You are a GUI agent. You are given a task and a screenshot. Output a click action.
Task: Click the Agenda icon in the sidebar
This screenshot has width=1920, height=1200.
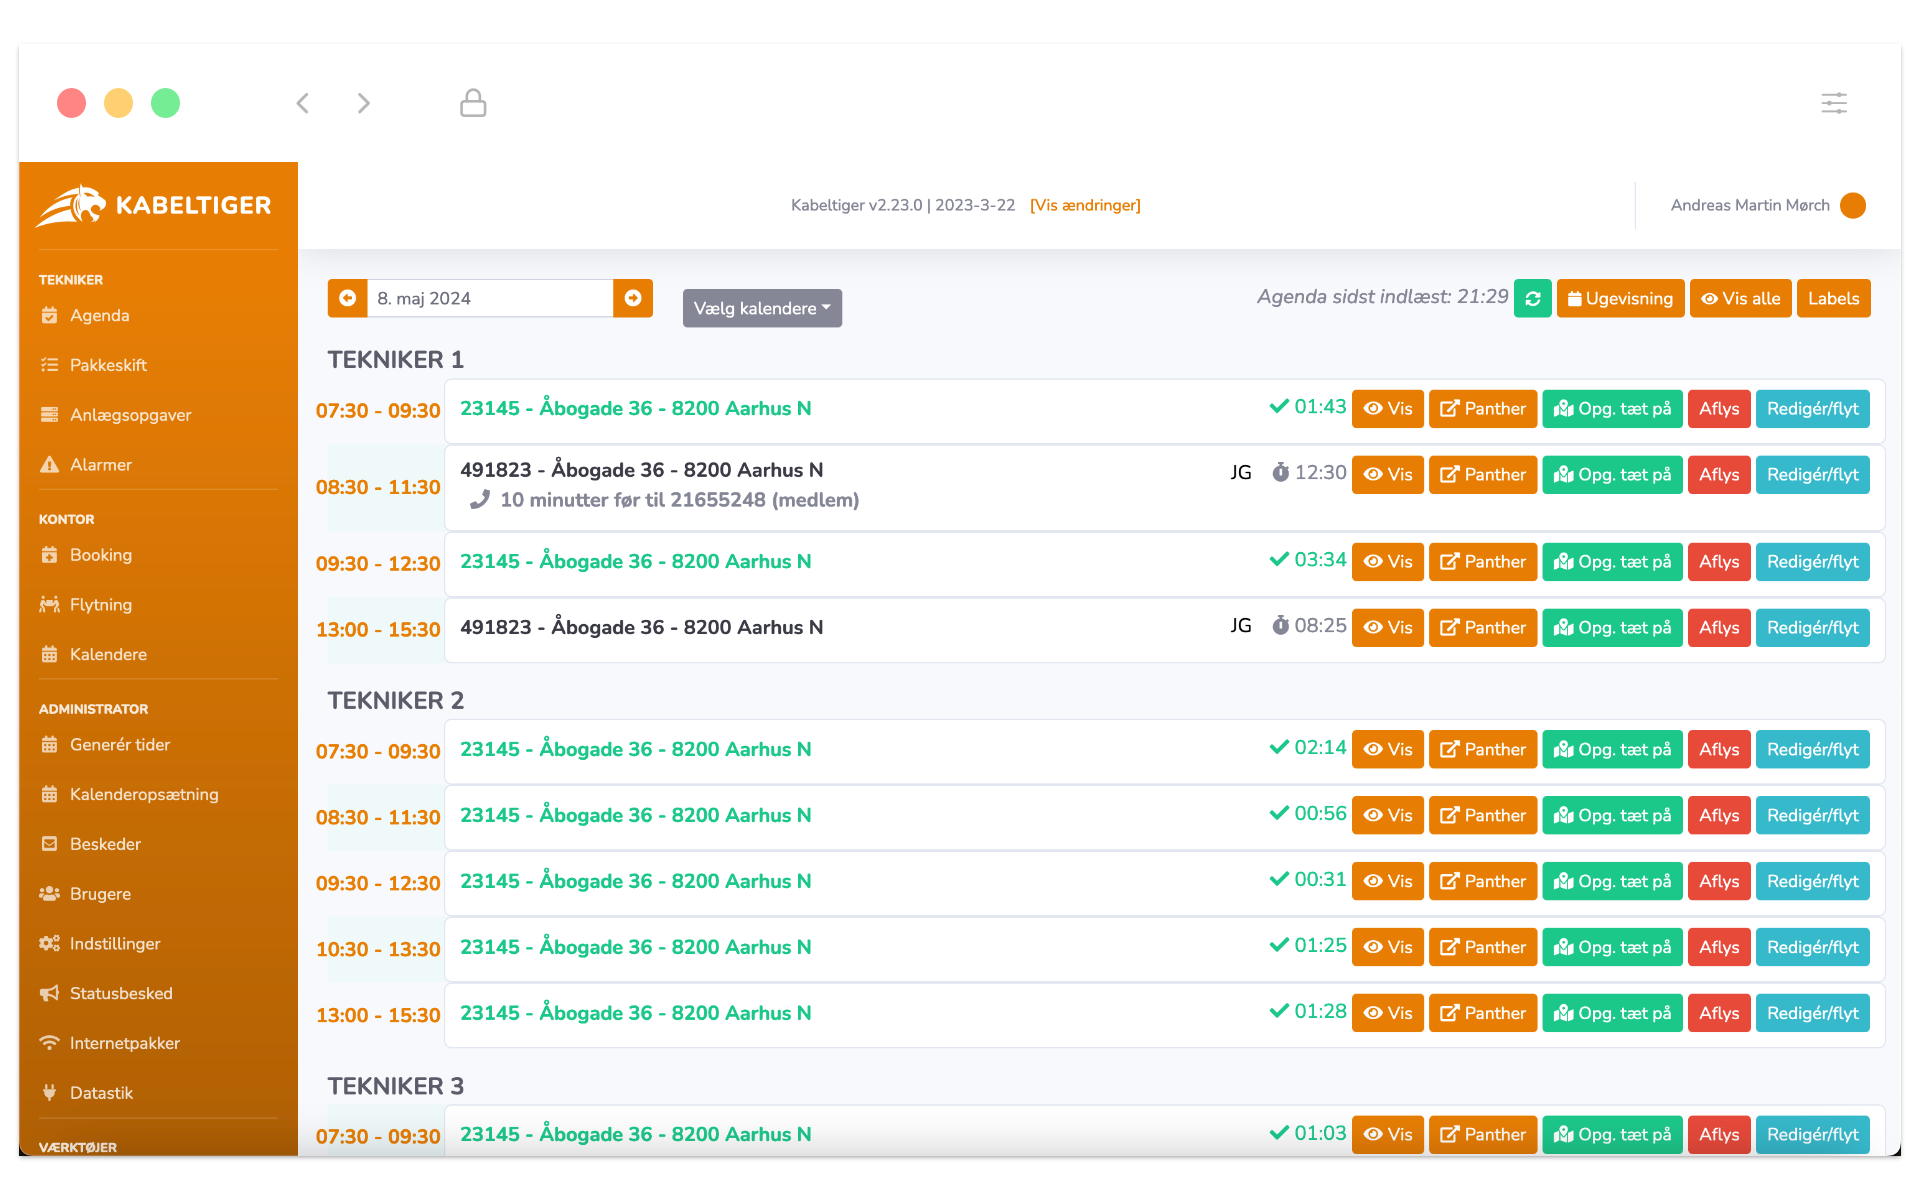[x=48, y=315]
